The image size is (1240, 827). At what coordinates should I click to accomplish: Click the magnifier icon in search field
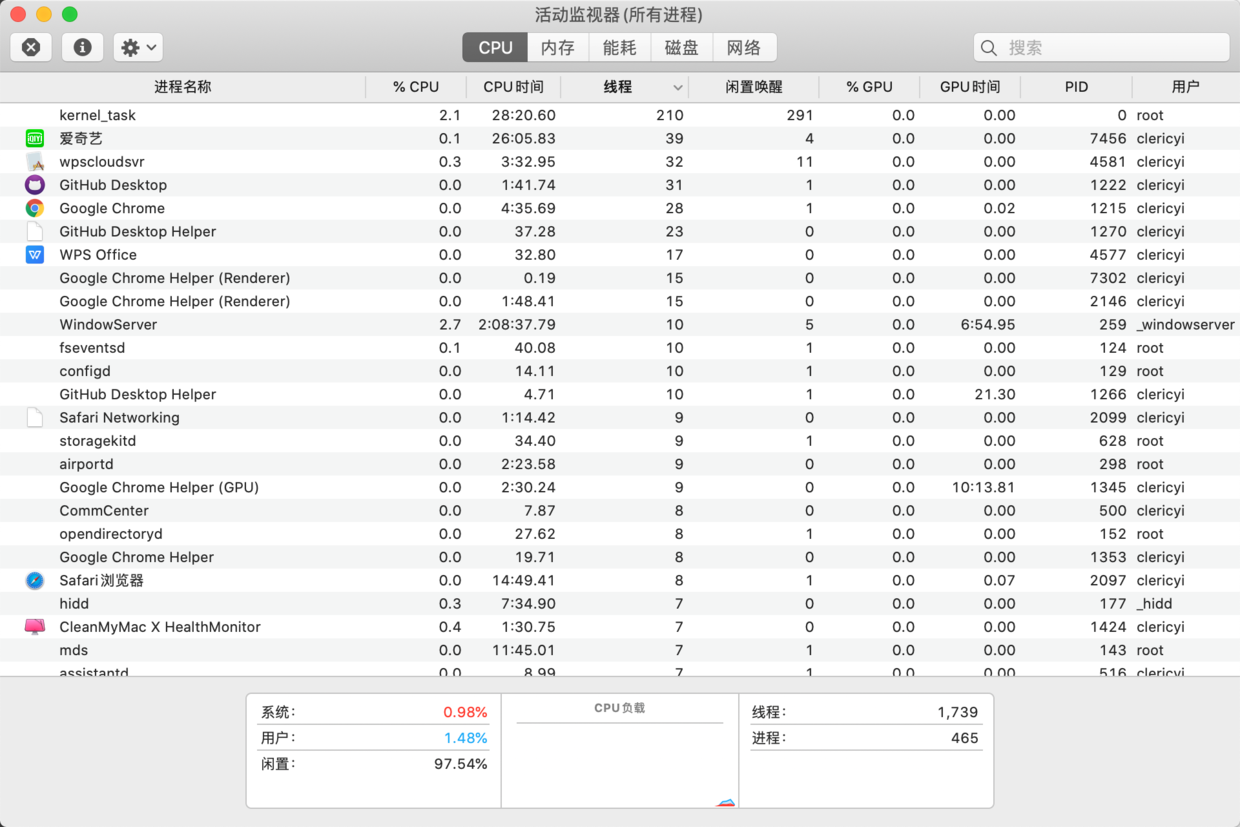tap(989, 48)
